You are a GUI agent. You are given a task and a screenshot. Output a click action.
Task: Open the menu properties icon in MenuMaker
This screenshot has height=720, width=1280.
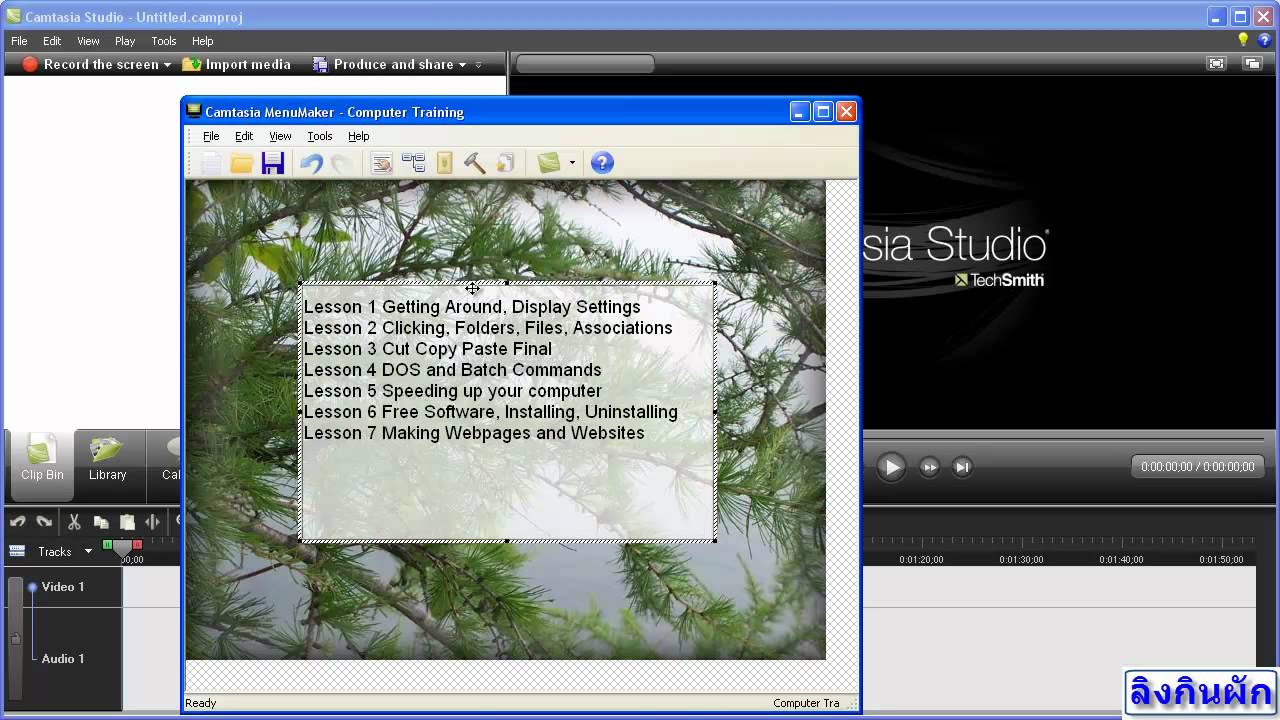[381, 163]
